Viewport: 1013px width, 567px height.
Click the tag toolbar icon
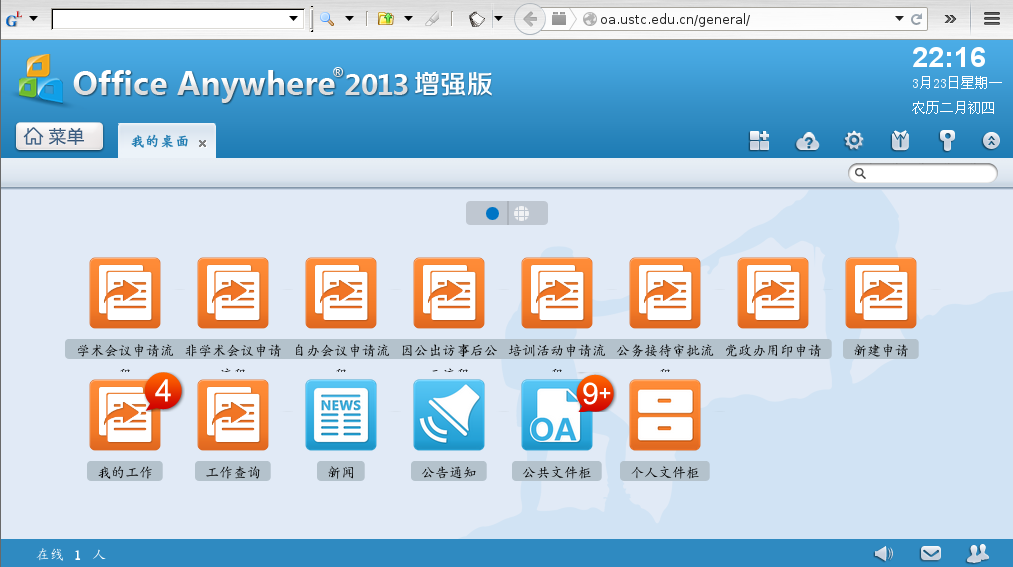(x=477, y=19)
